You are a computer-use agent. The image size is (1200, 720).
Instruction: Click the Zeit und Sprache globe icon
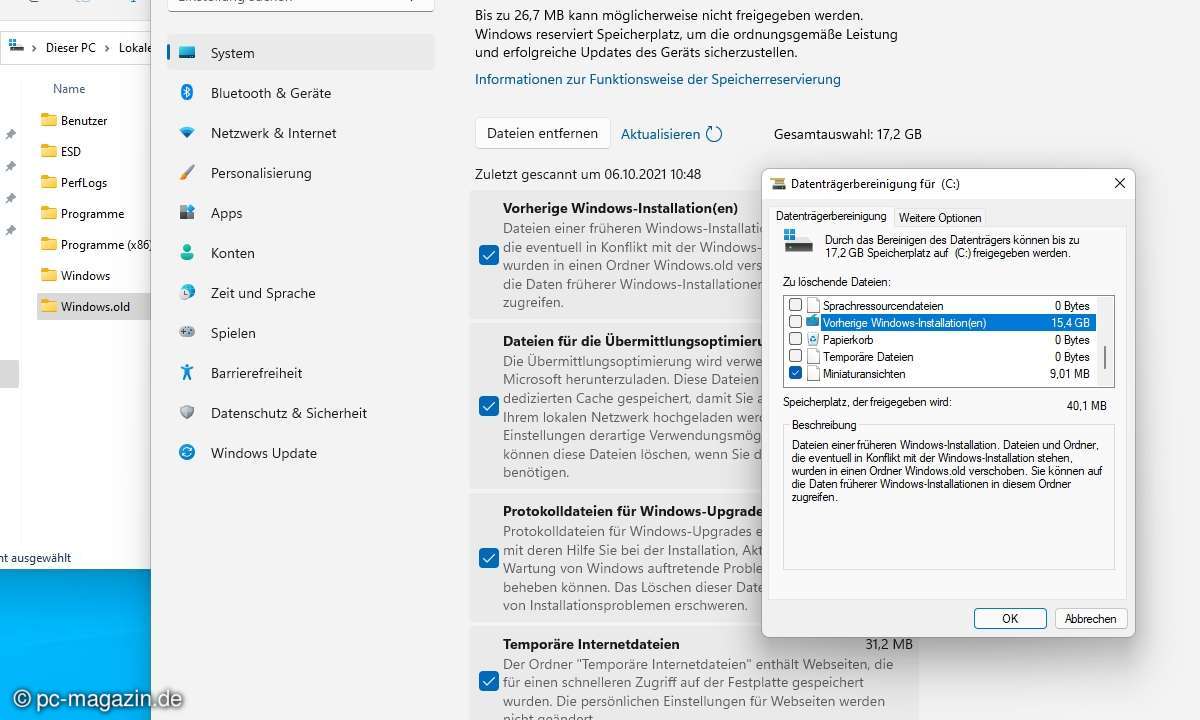(x=187, y=292)
